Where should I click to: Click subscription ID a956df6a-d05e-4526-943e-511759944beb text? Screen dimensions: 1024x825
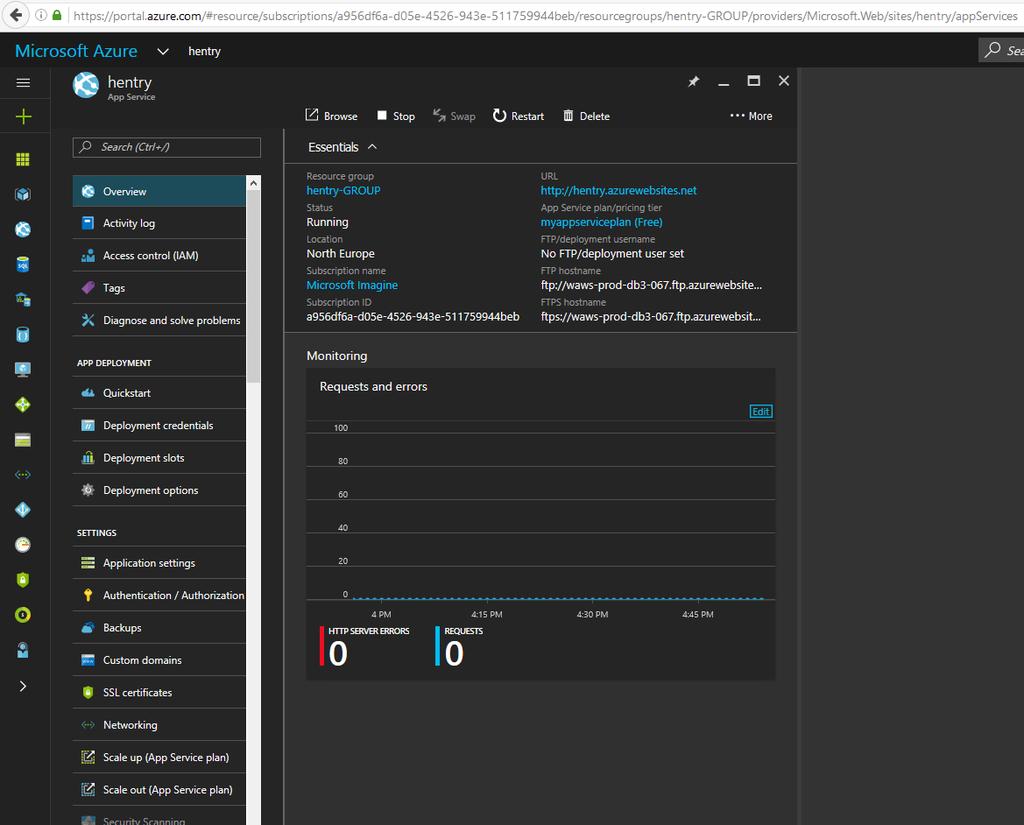(x=413, y=317)
